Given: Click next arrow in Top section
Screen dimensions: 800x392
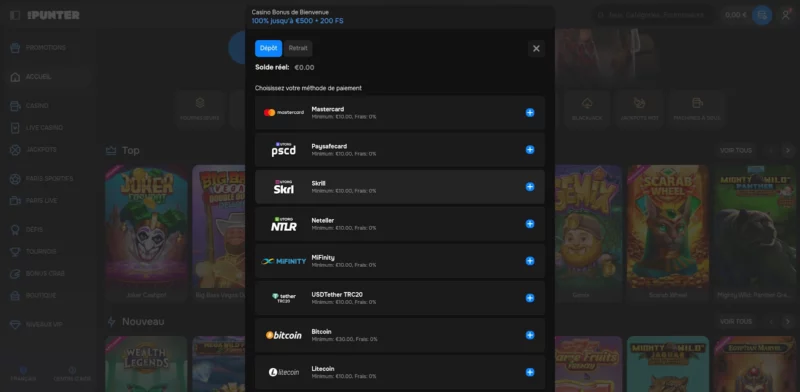Looking at the screenshot, I should tap(787, 151).
